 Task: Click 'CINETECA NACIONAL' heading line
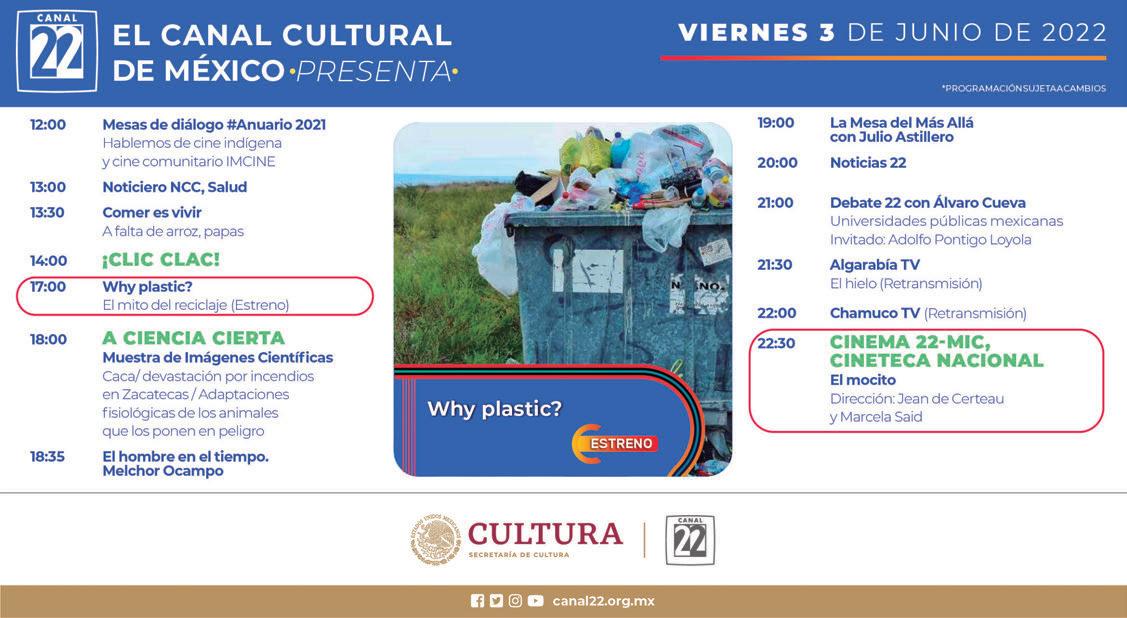[x=937, y=361]
